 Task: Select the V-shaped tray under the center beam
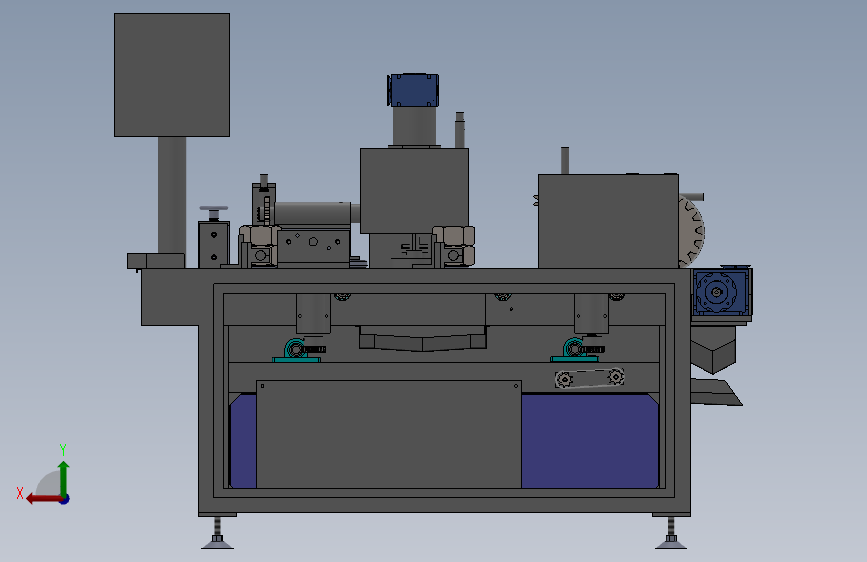423,339
